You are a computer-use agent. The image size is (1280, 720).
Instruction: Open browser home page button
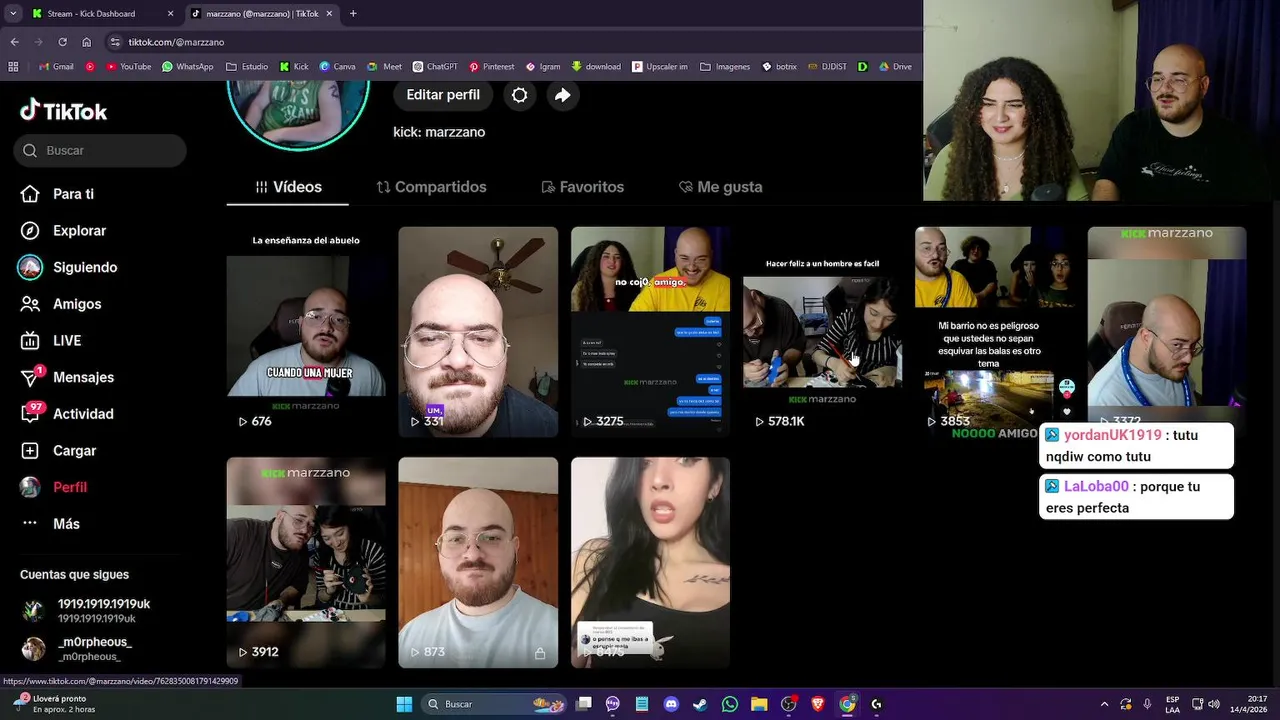[x=87, y=42]
